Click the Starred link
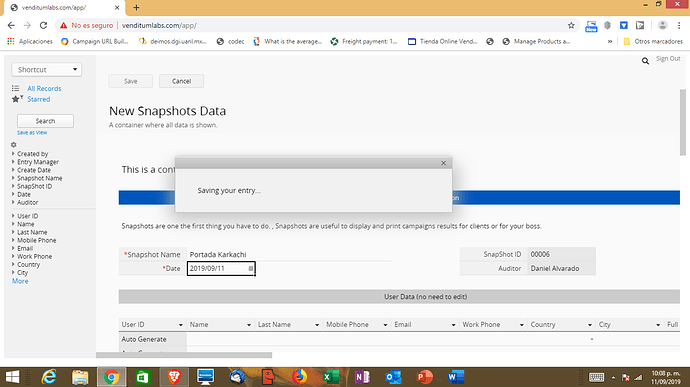The image size is (690, 387). 39,99
